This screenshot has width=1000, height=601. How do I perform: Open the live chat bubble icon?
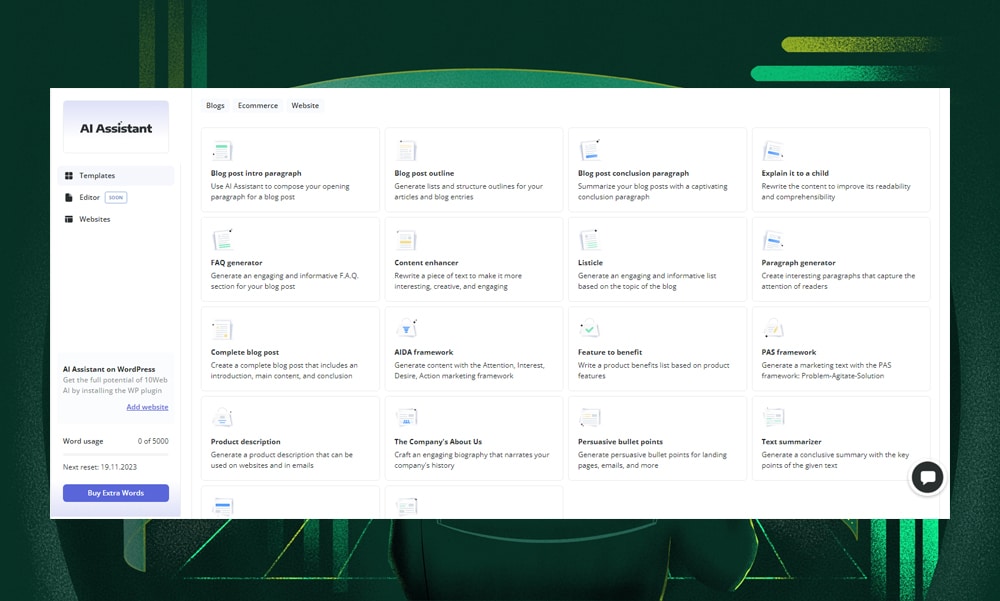927,478
